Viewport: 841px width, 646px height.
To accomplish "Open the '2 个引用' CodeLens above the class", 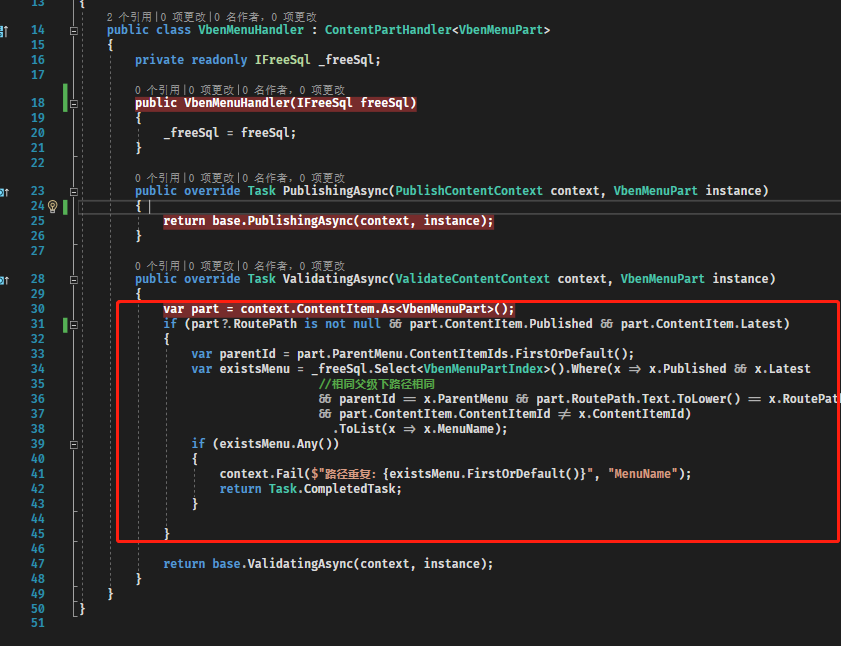I will 129,17.
